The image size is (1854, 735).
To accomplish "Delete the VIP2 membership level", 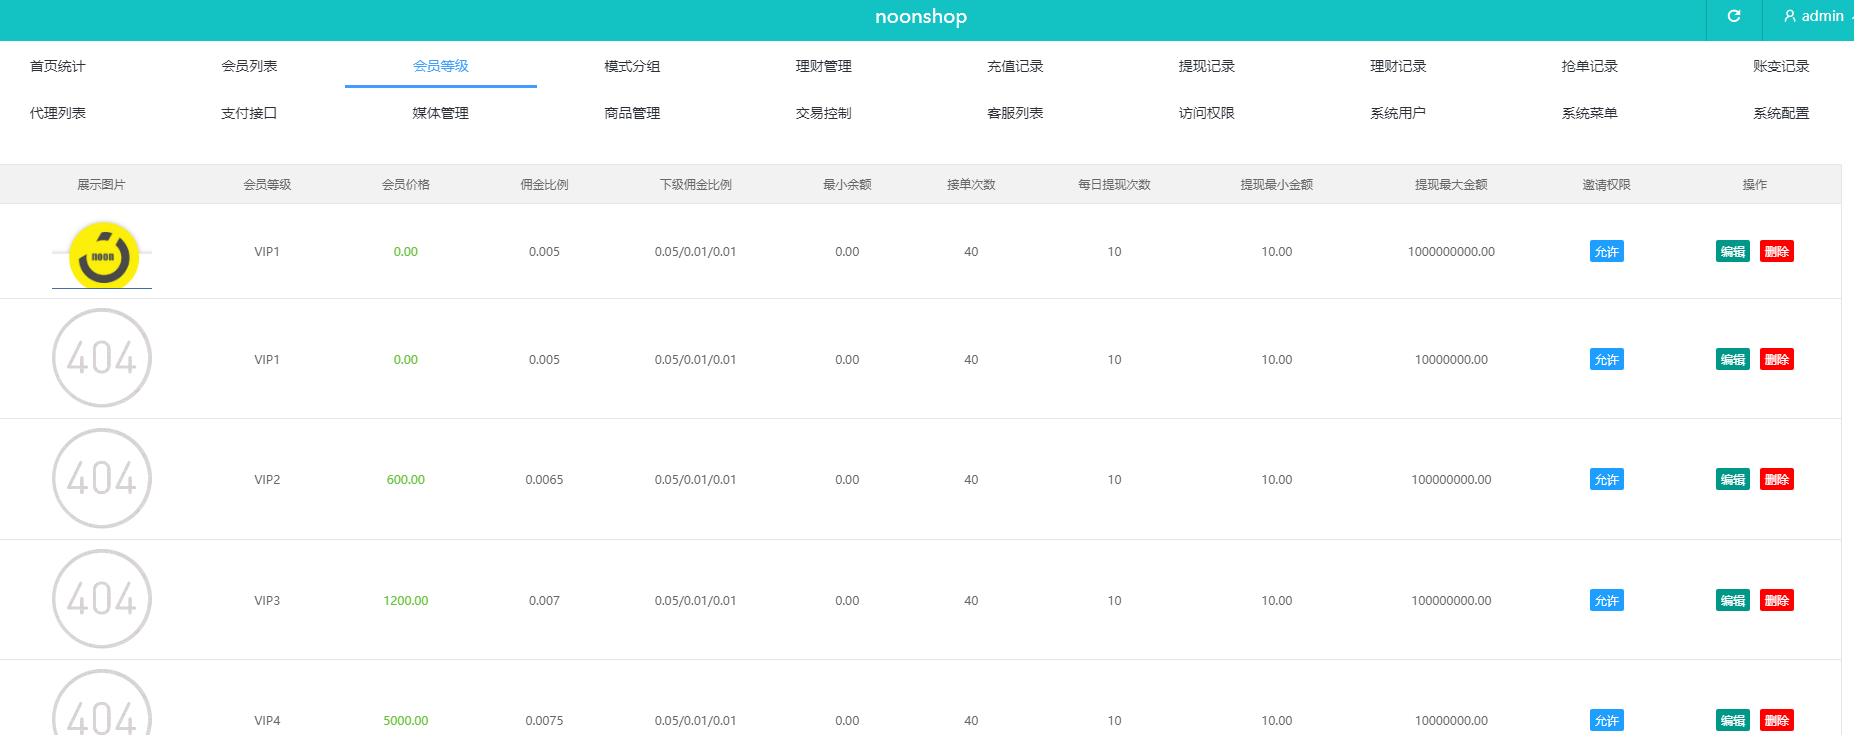I will (x=1776, y=480).
